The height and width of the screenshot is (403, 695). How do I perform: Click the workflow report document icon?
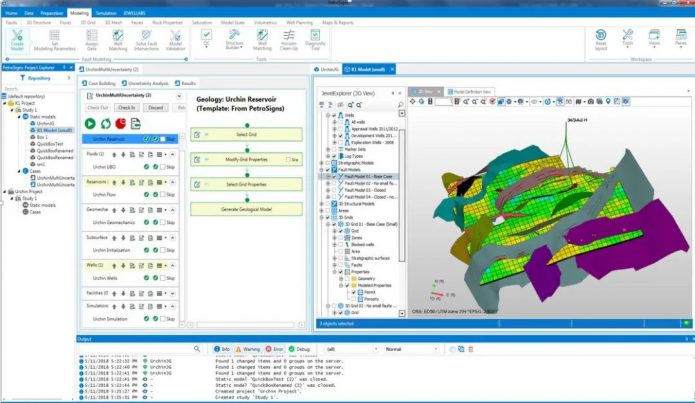pyautogui.click(x=136, y=123)
